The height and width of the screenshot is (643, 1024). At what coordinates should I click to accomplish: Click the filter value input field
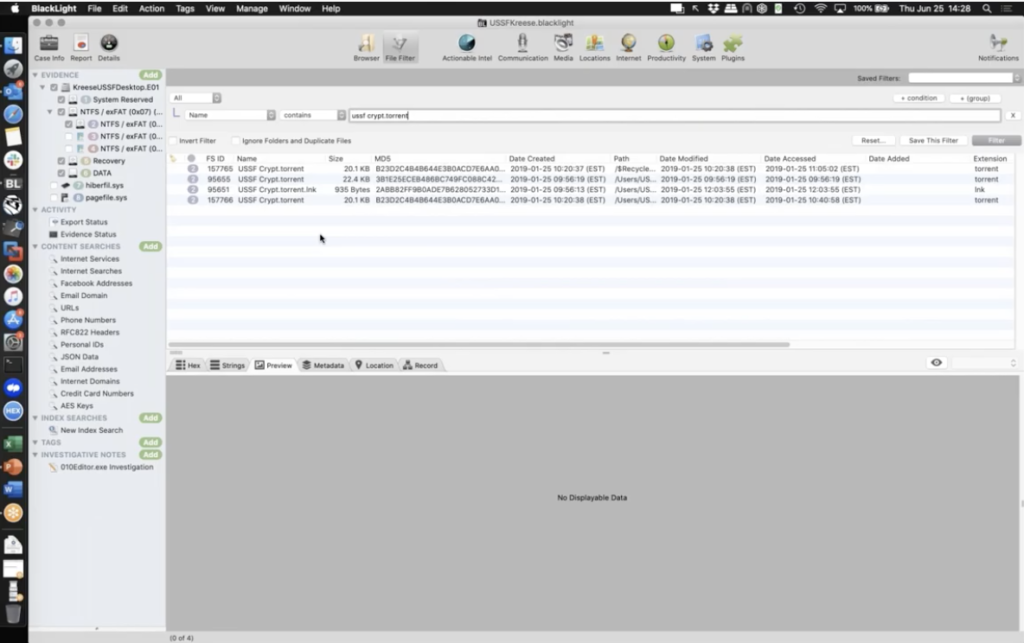675,116
